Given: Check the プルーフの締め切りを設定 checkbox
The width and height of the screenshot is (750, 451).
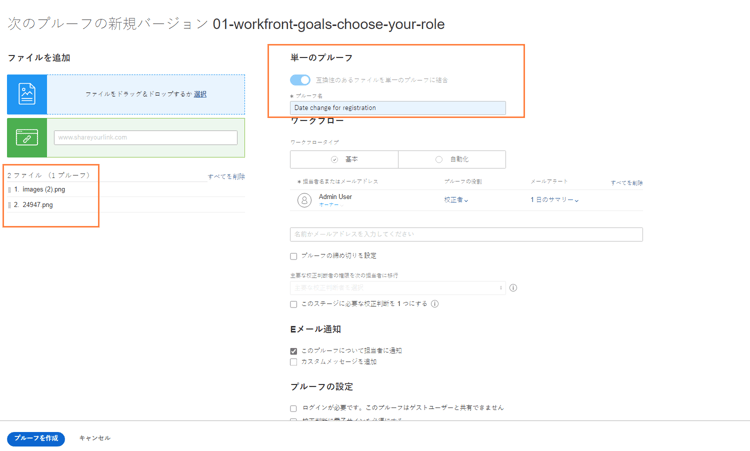Looking at the screenshot, I should click(294, 256).
